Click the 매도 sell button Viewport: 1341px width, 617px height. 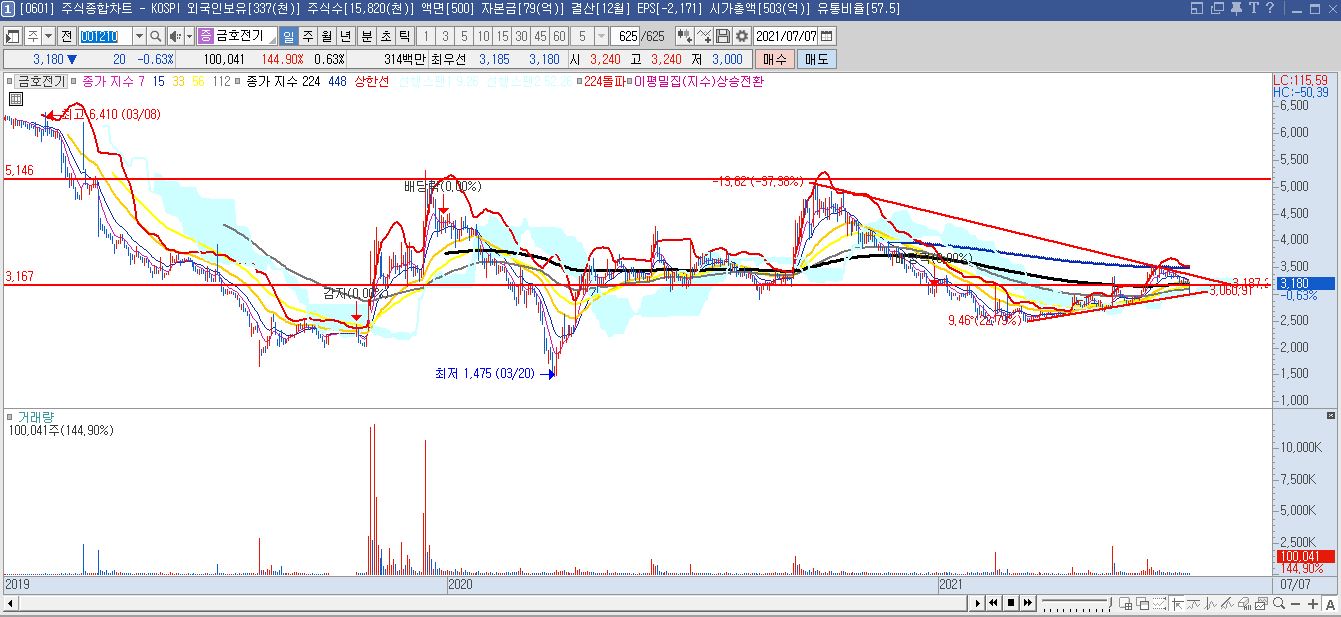(x=817, y=59)
